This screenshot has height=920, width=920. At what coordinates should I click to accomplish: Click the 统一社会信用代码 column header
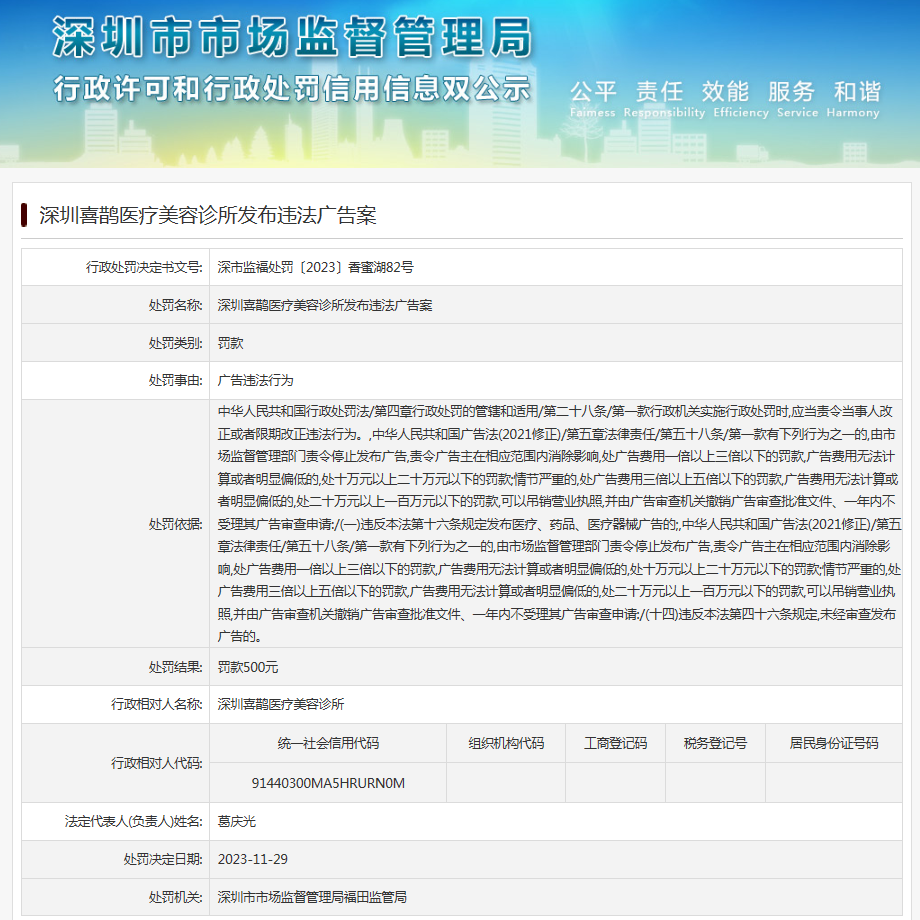pyautogui.click(x=328, y=743)
